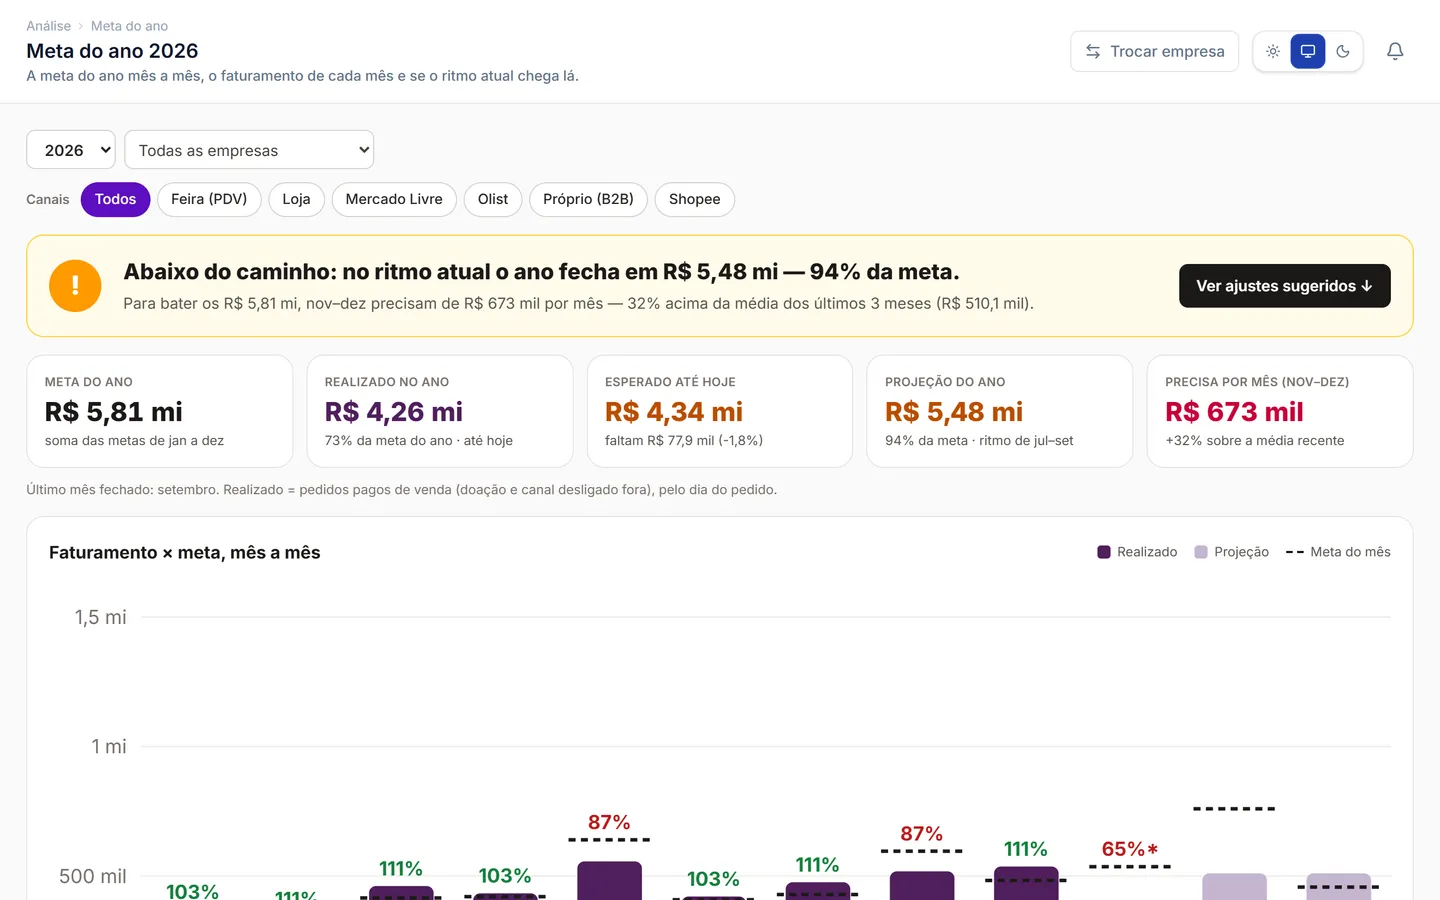Click the 1 mi axis label

(108, 747)
